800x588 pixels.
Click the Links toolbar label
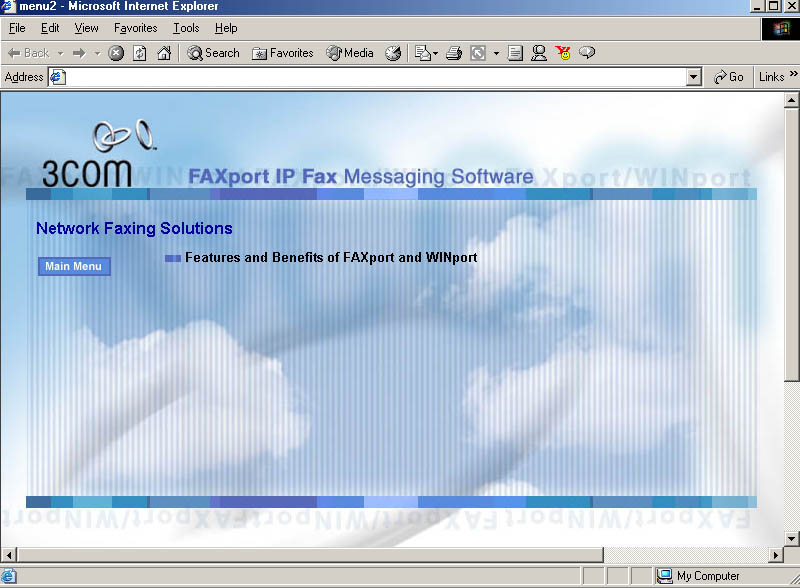click(771, 77)
